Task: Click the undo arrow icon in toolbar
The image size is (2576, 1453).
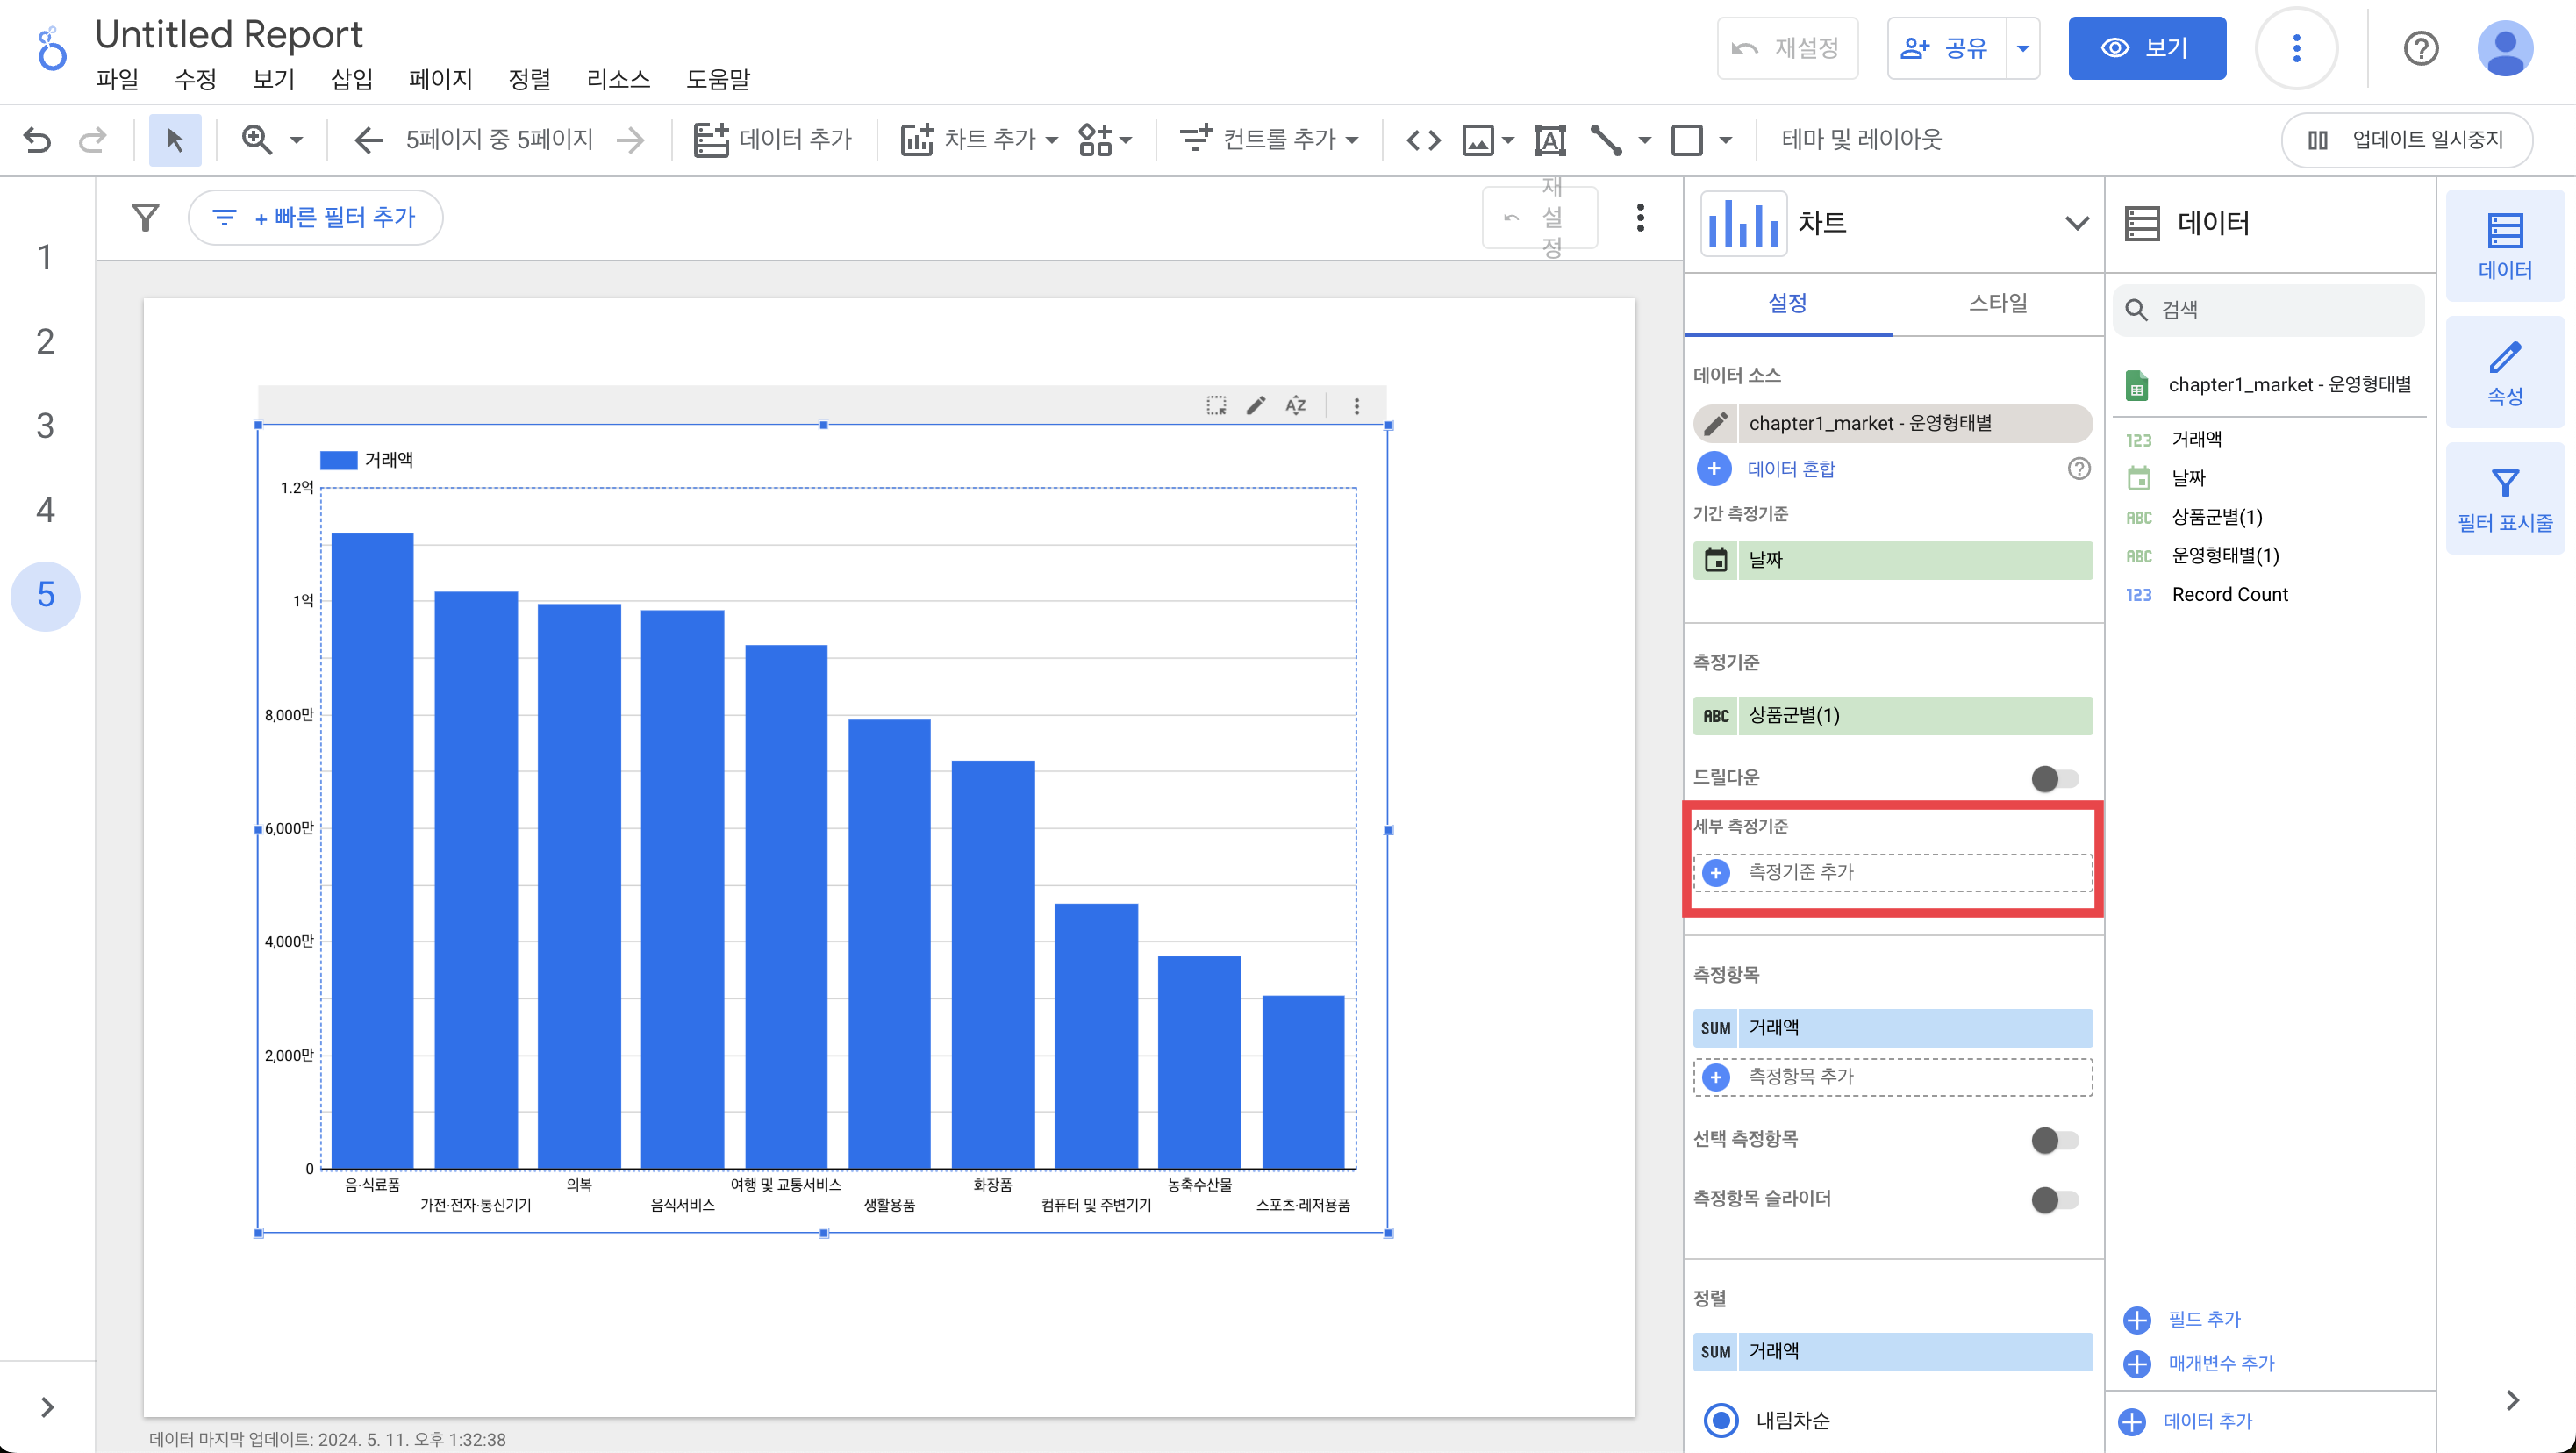Action: click(x=37, y=139)
